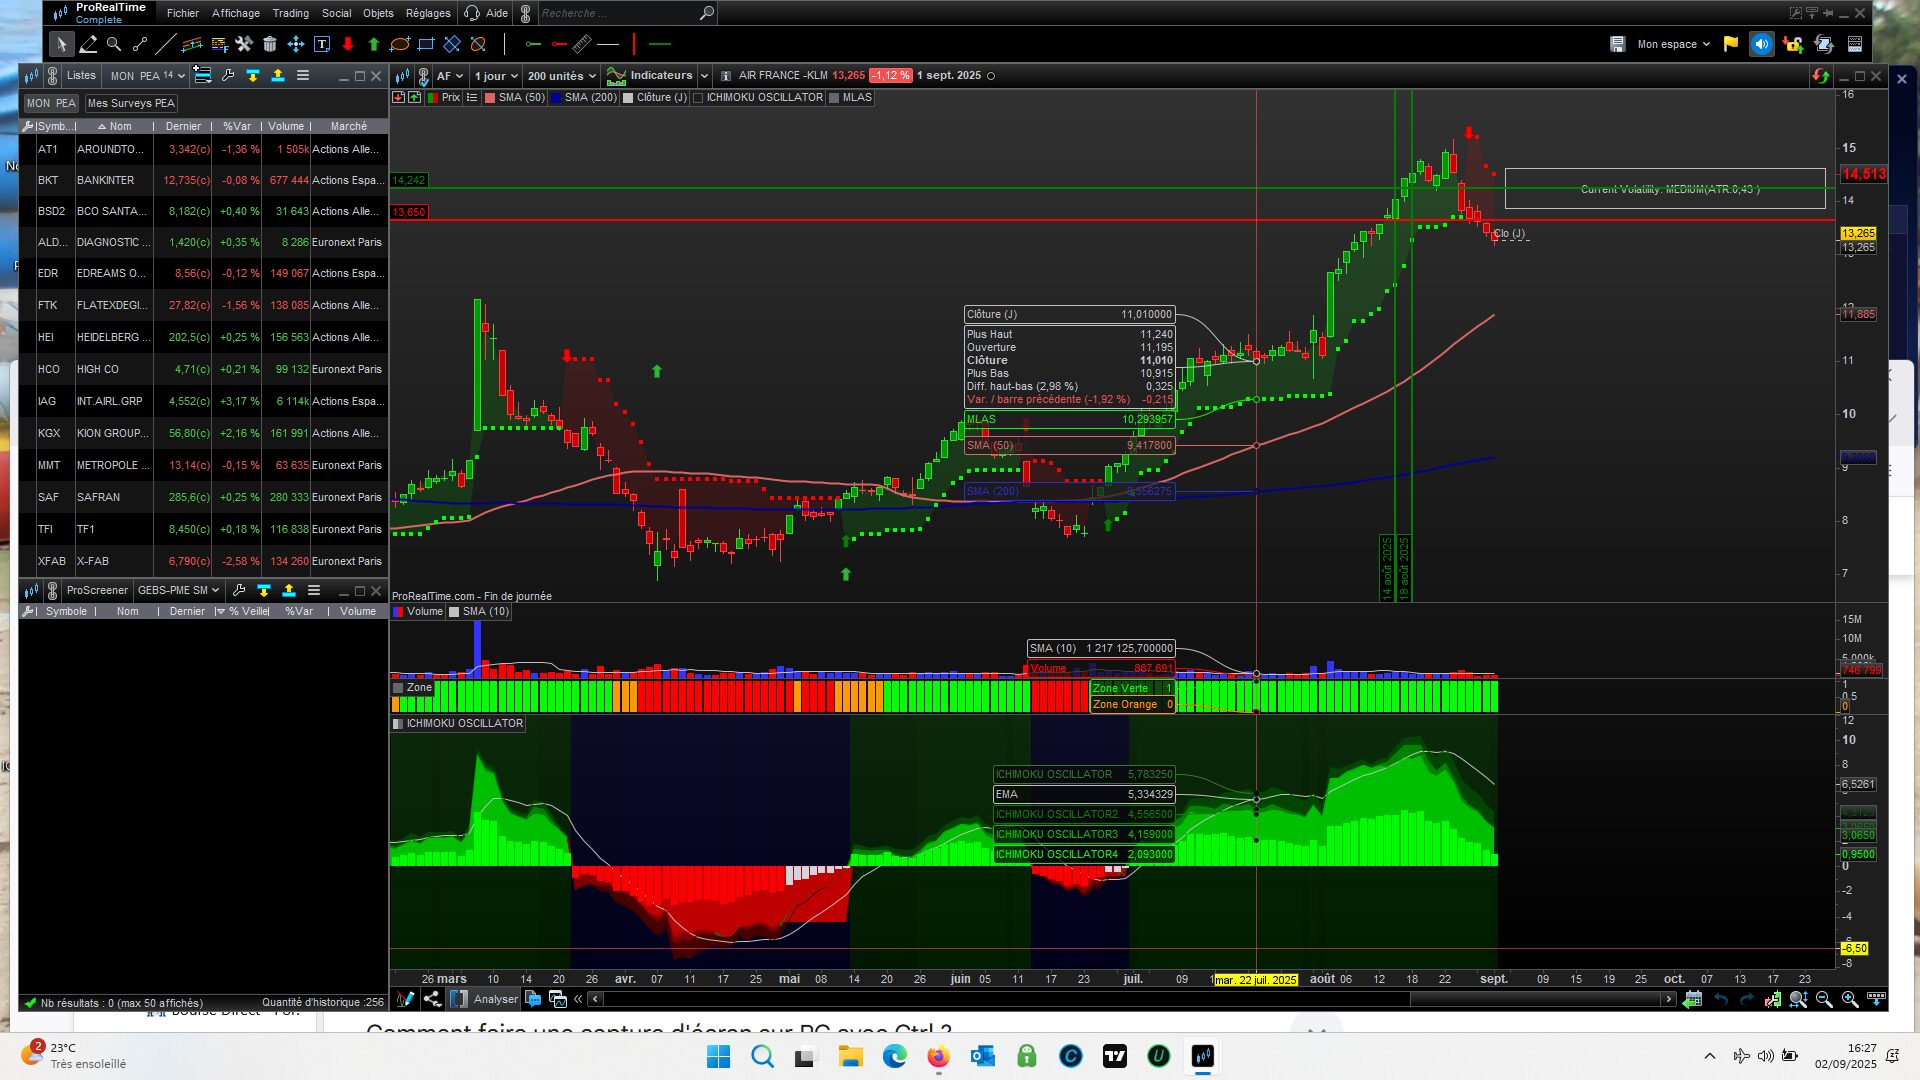This screenshot has width=1920, height=1080.
Task: Select the red down arrow drawing tool
Action: pyautogui.click(x=348, y=44)
